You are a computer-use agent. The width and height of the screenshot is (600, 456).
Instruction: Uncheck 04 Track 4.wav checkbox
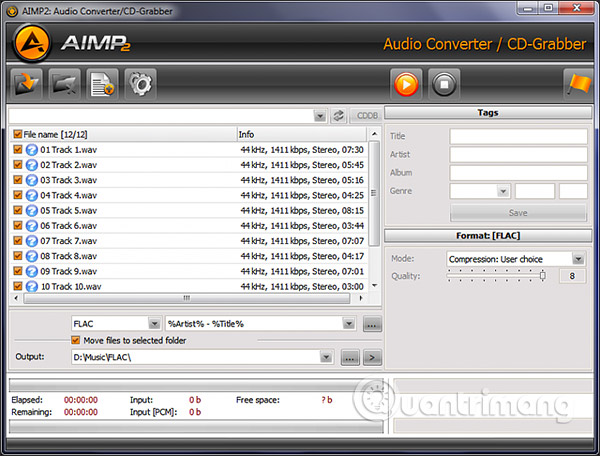pyautogui.click(x=18, y=195)
